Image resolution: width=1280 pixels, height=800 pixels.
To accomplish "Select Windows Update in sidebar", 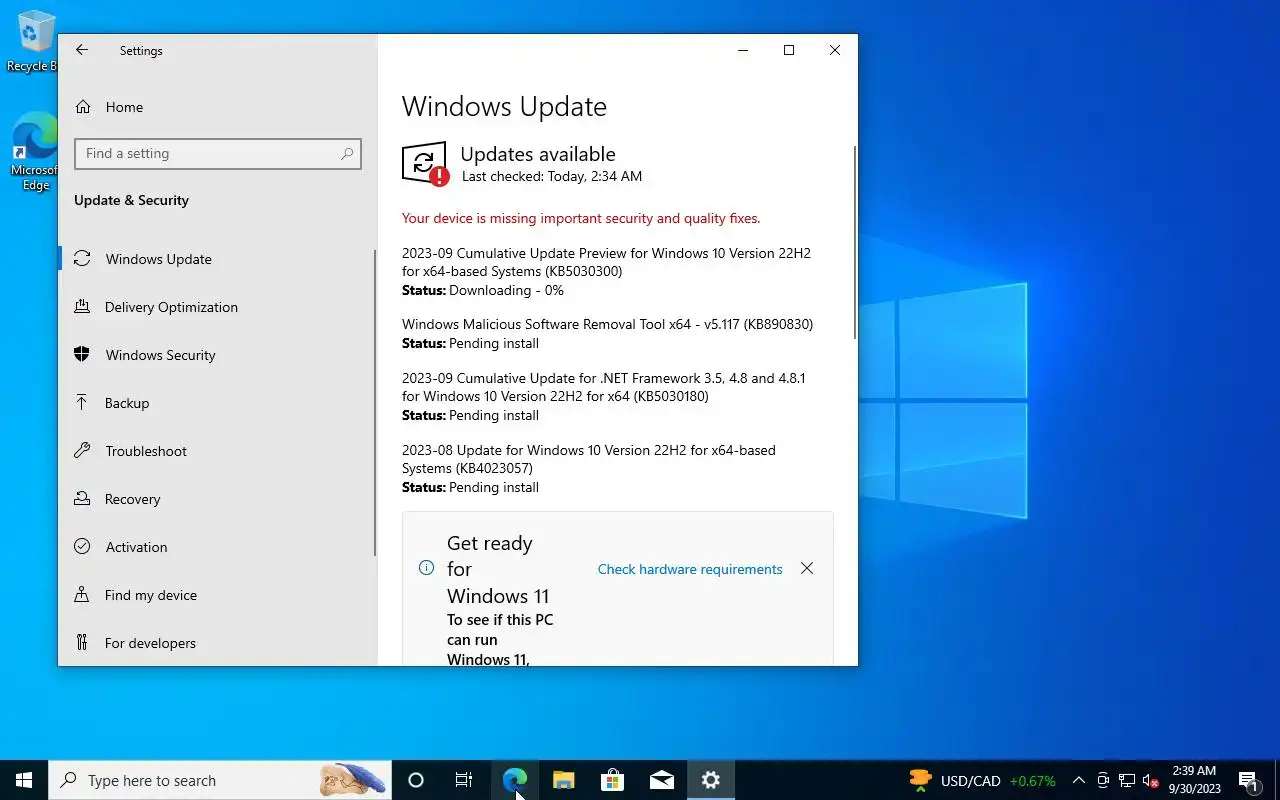I will (217, 259).
